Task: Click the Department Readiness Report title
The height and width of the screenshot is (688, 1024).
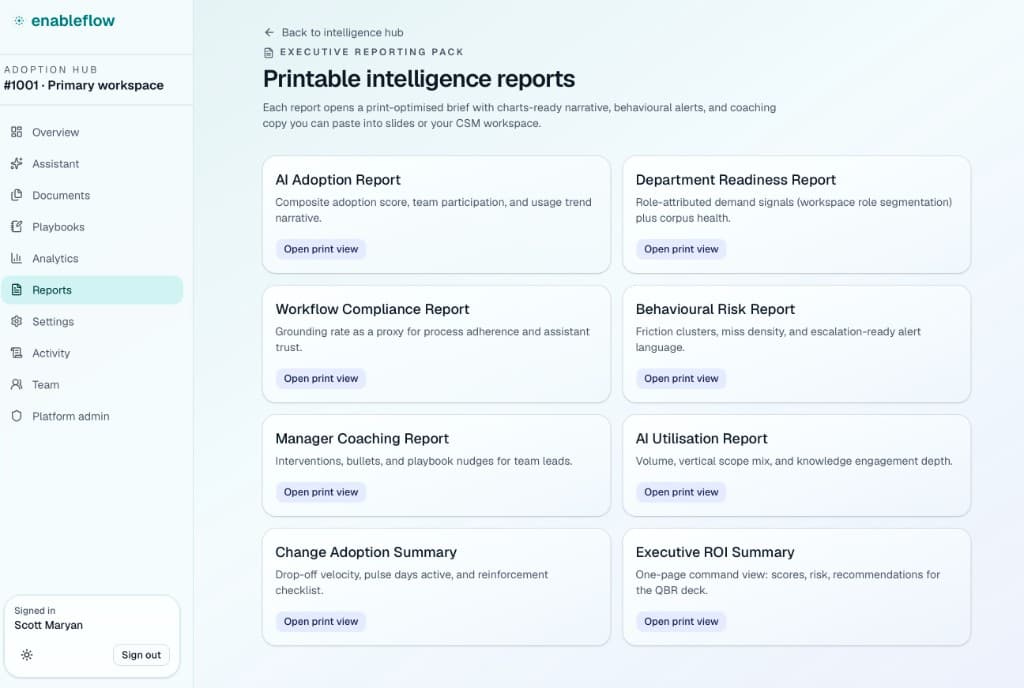Action: (735, 180)
